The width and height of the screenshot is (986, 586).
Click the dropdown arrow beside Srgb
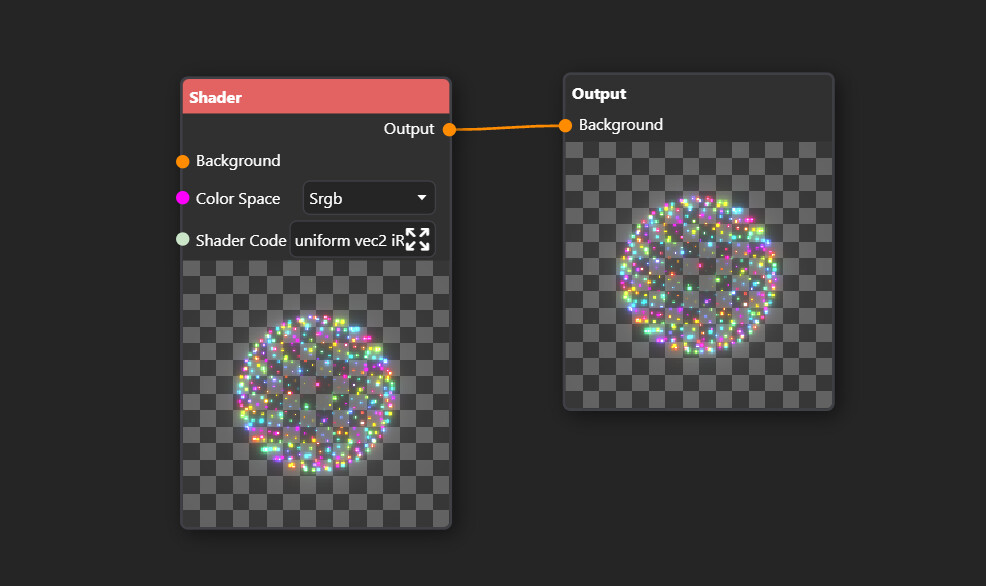[422, 198]
